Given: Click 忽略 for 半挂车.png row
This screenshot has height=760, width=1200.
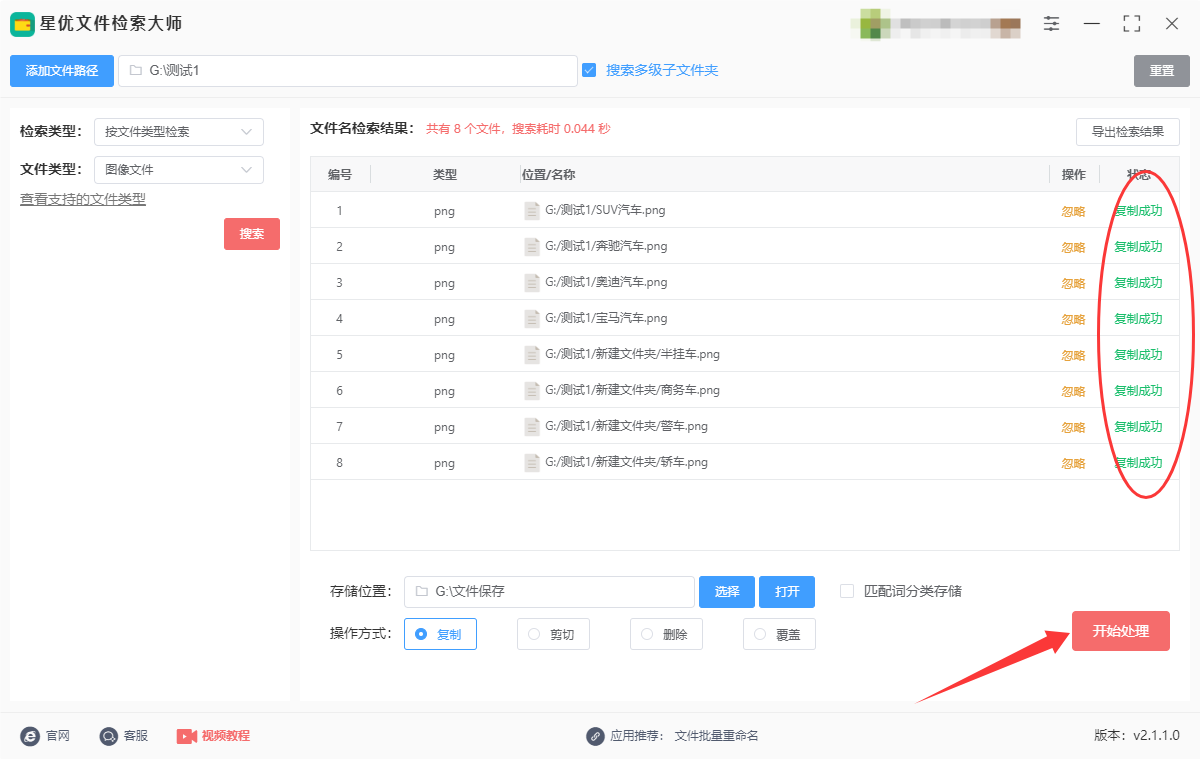Looking at the screenshot, I should pos(1073,356).
